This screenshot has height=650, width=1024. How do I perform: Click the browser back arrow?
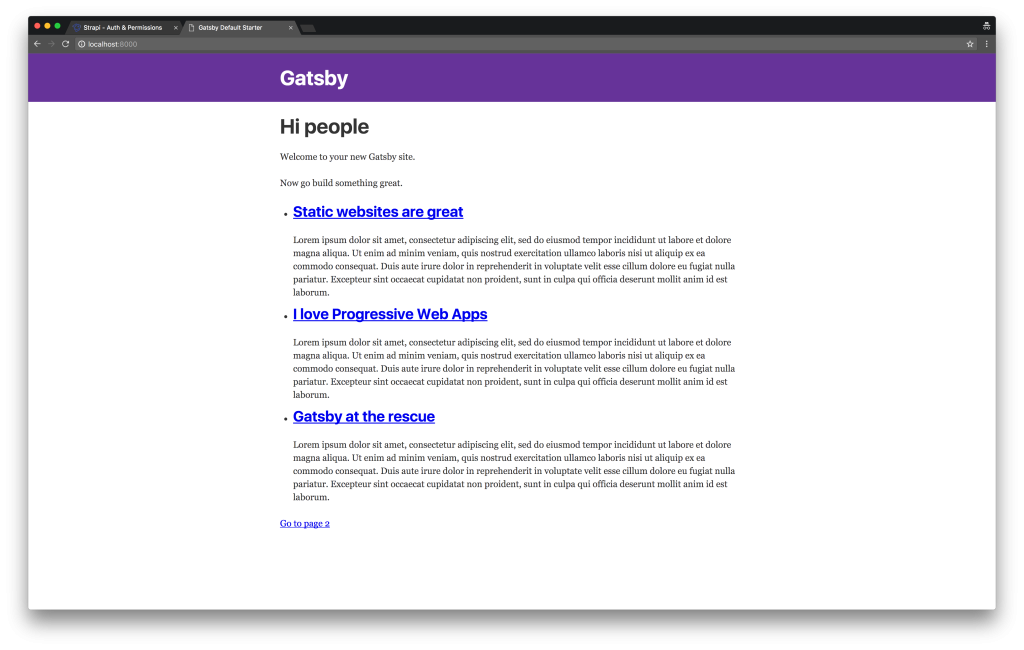[x=37, y=44]
